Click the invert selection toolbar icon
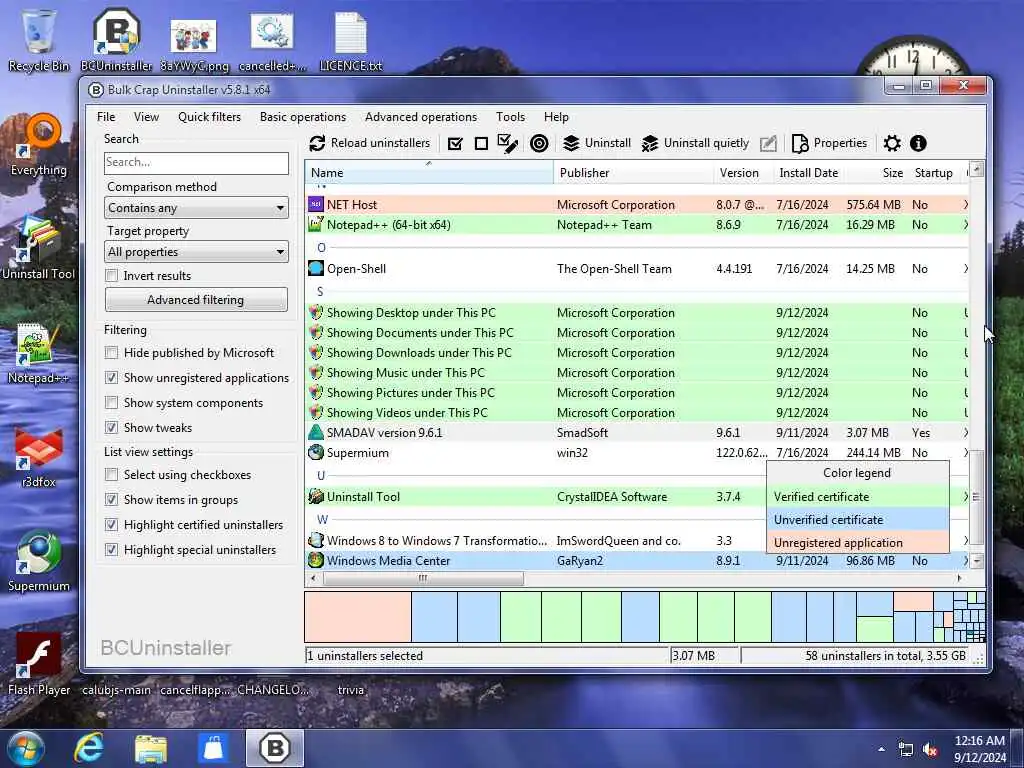Viewport: 1024px width, 768px height. tap(507, 143)
